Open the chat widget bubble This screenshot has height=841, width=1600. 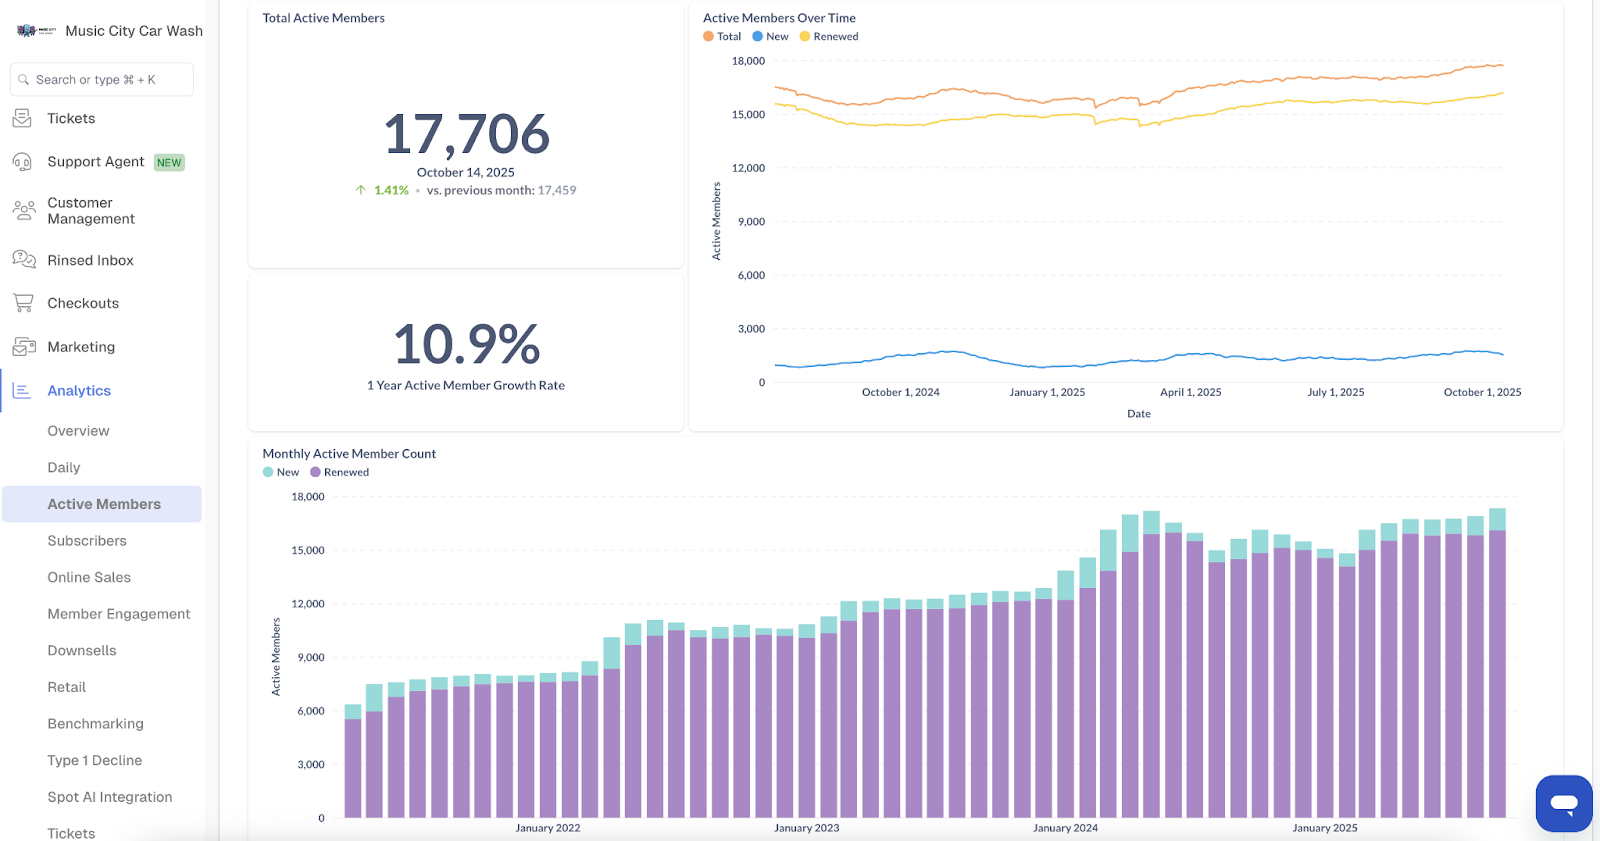click(1563, 802)
